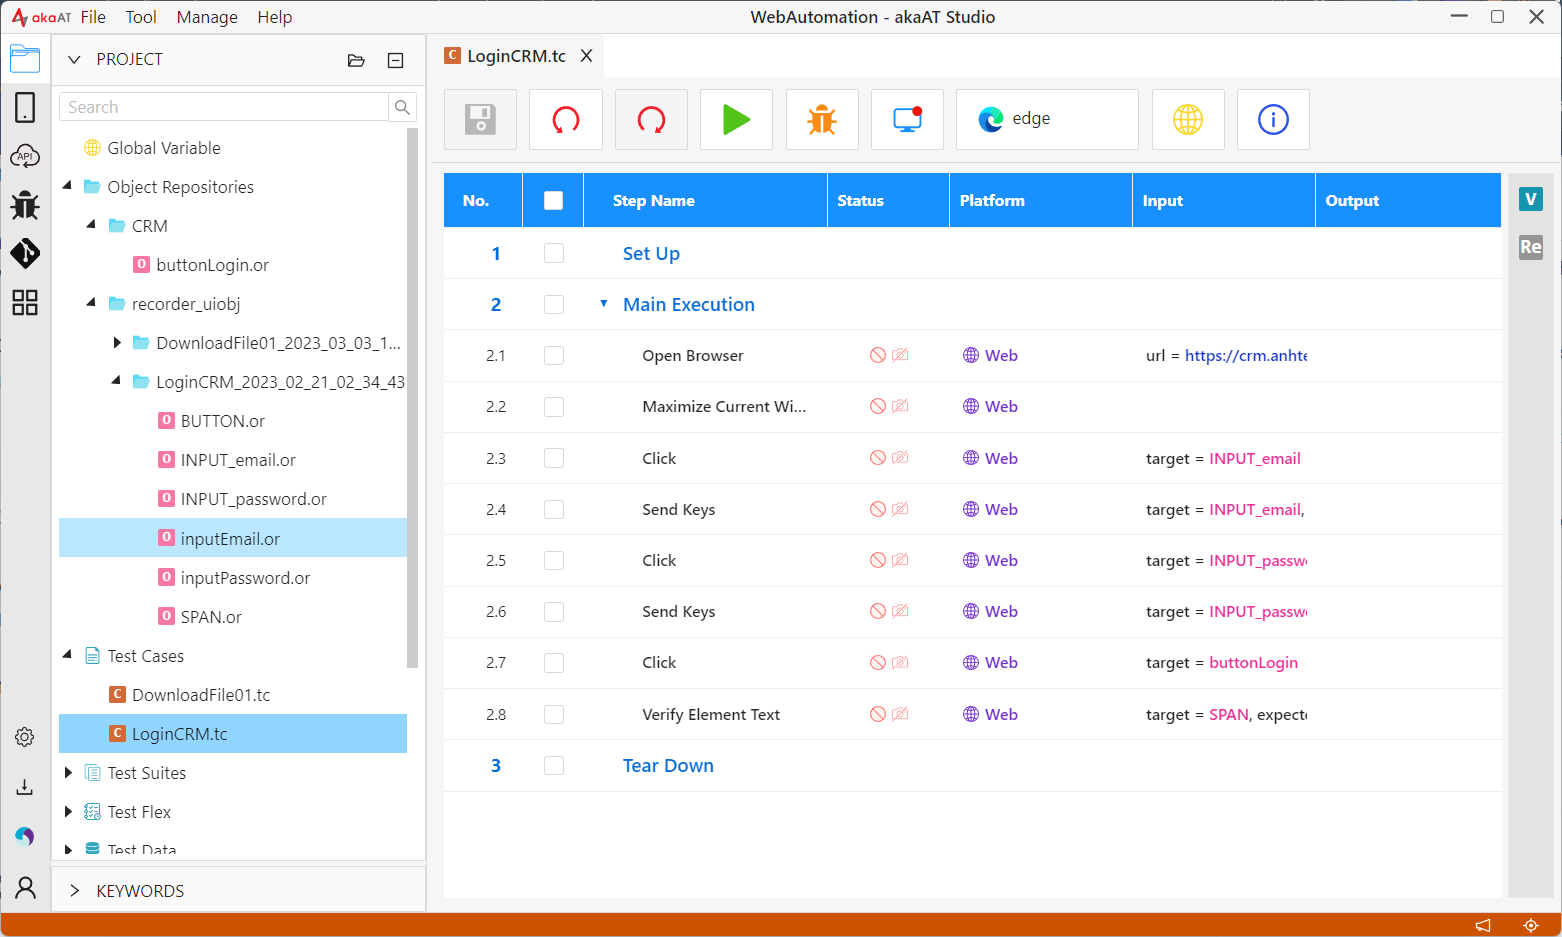Check the select-all checkbox in the table header
Viewport: 1562px width, 937px height.
[x=553, y=200]
